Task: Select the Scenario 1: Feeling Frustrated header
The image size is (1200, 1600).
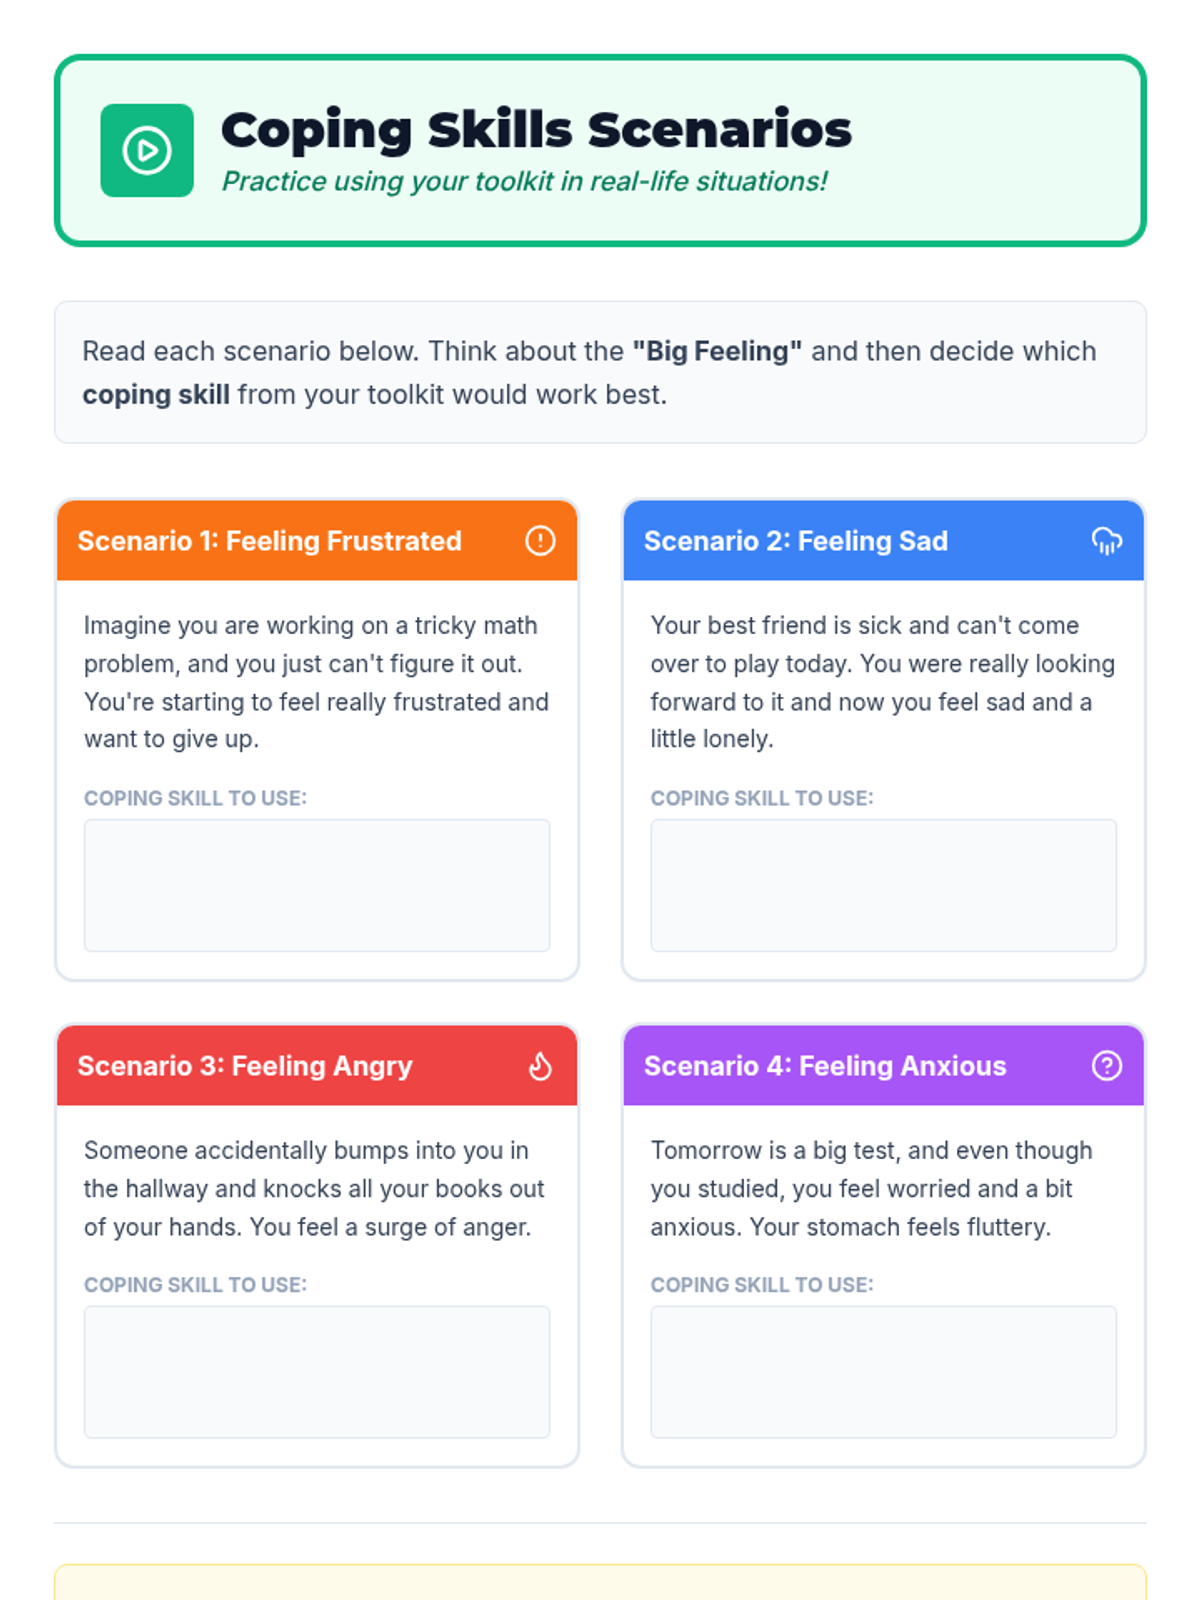Action: 317,541
